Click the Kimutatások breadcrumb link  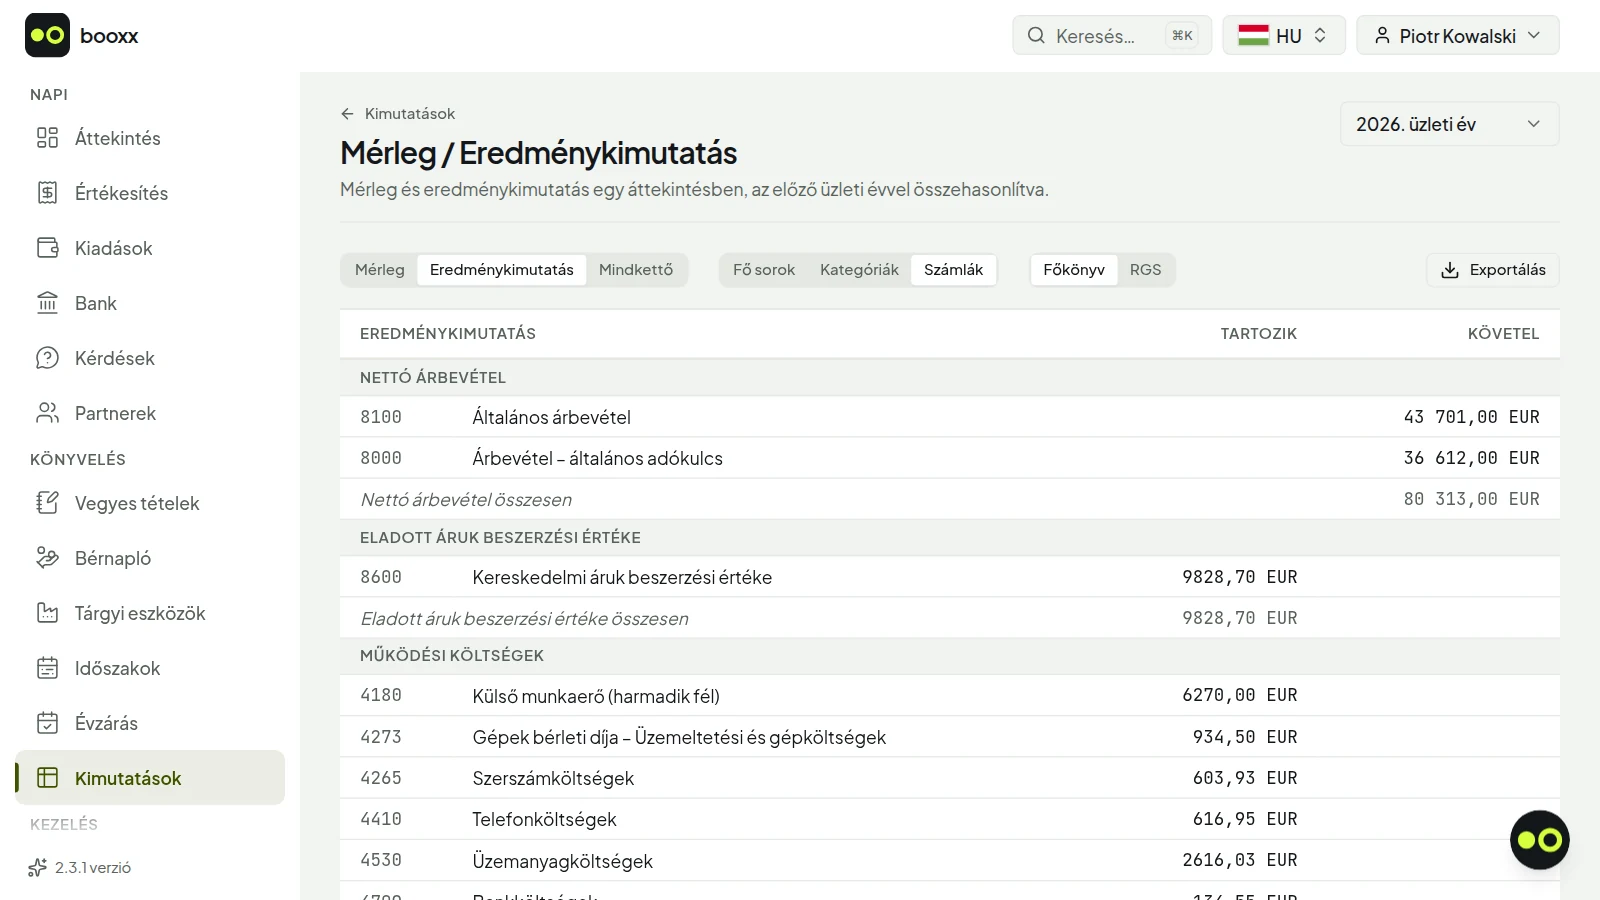(x=410, y=114)
